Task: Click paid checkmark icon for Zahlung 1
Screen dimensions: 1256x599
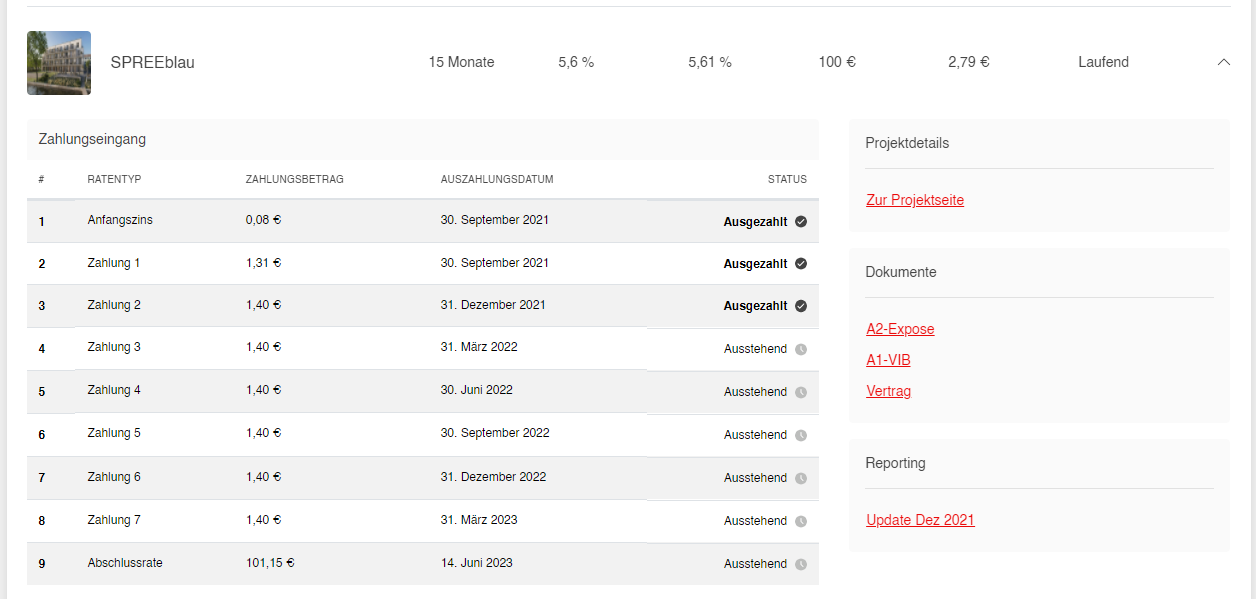Action: [801, 264]
